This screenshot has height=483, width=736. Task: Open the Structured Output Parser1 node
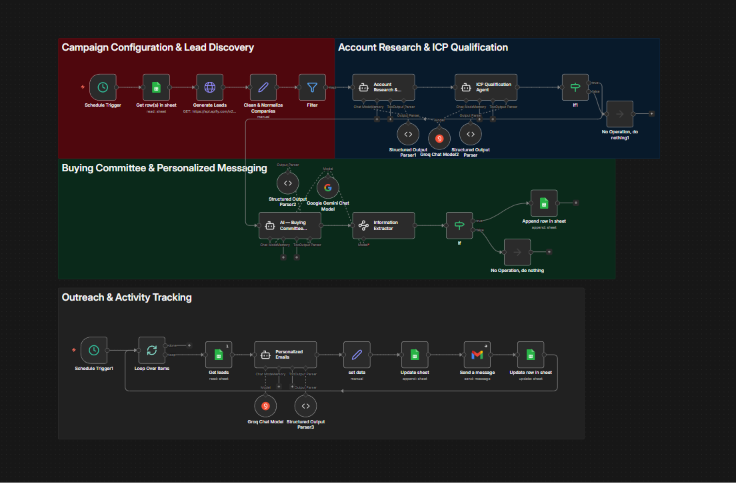[x=408, y=134]
